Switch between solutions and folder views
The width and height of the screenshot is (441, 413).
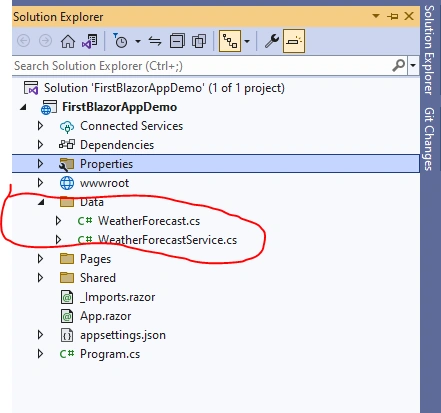90,41
